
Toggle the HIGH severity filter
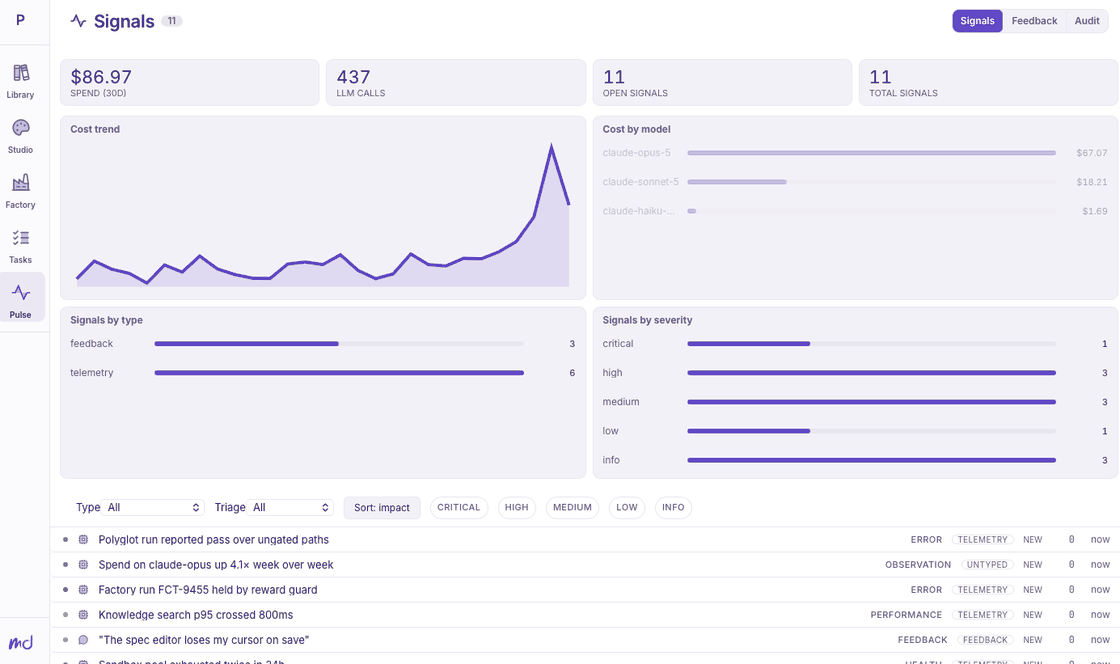pos(516,508)
